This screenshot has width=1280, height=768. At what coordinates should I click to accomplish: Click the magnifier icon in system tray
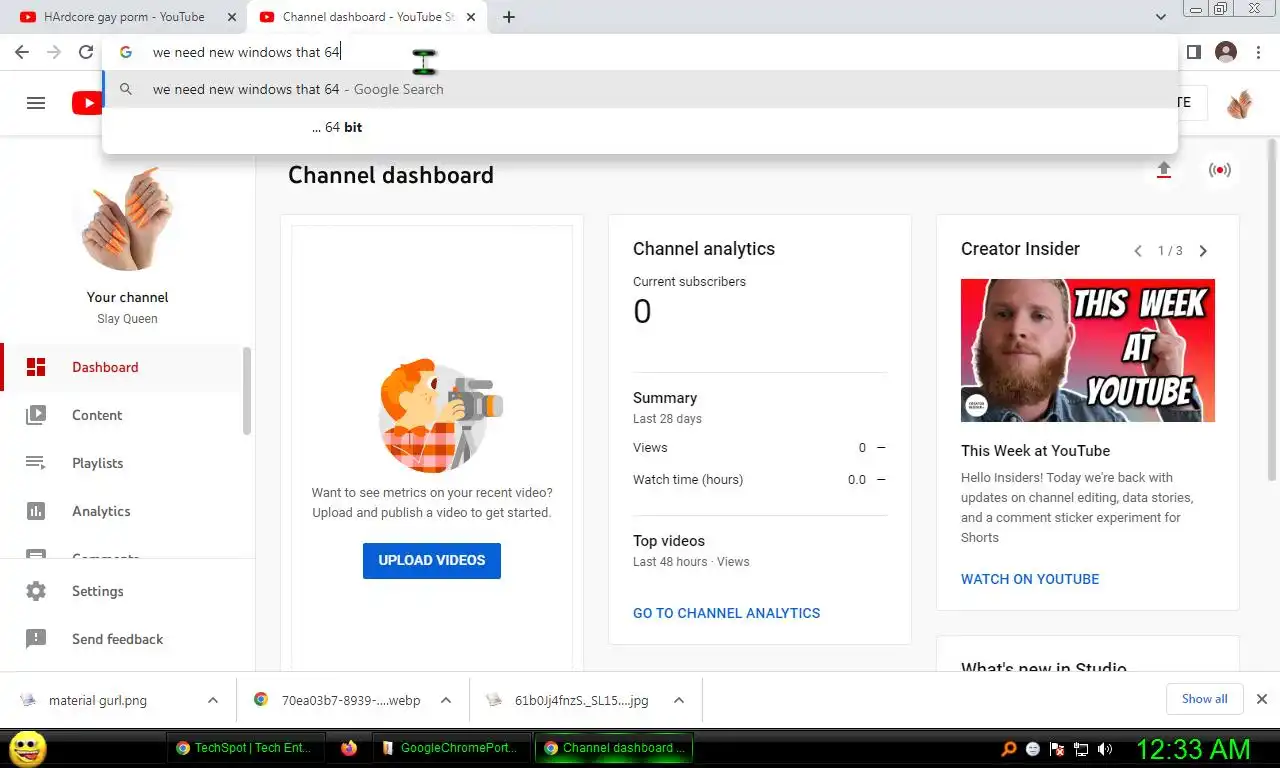coord(1009,749)
